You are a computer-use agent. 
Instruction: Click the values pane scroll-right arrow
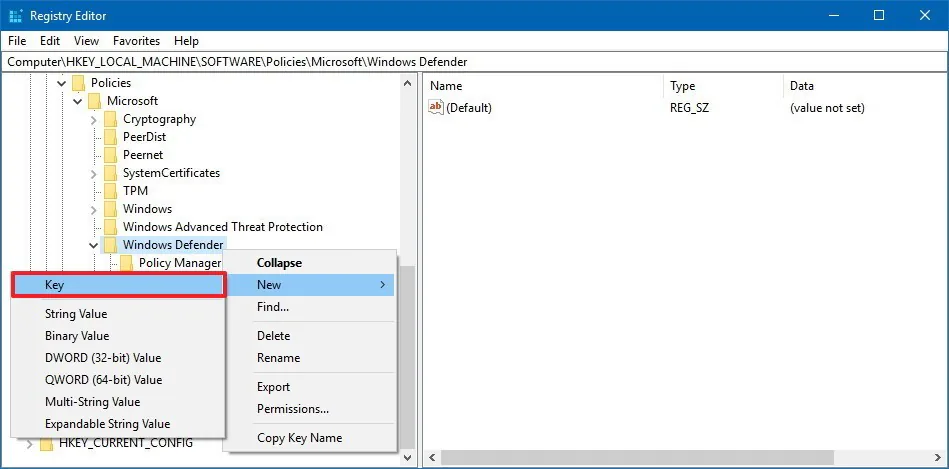point(938,458)
